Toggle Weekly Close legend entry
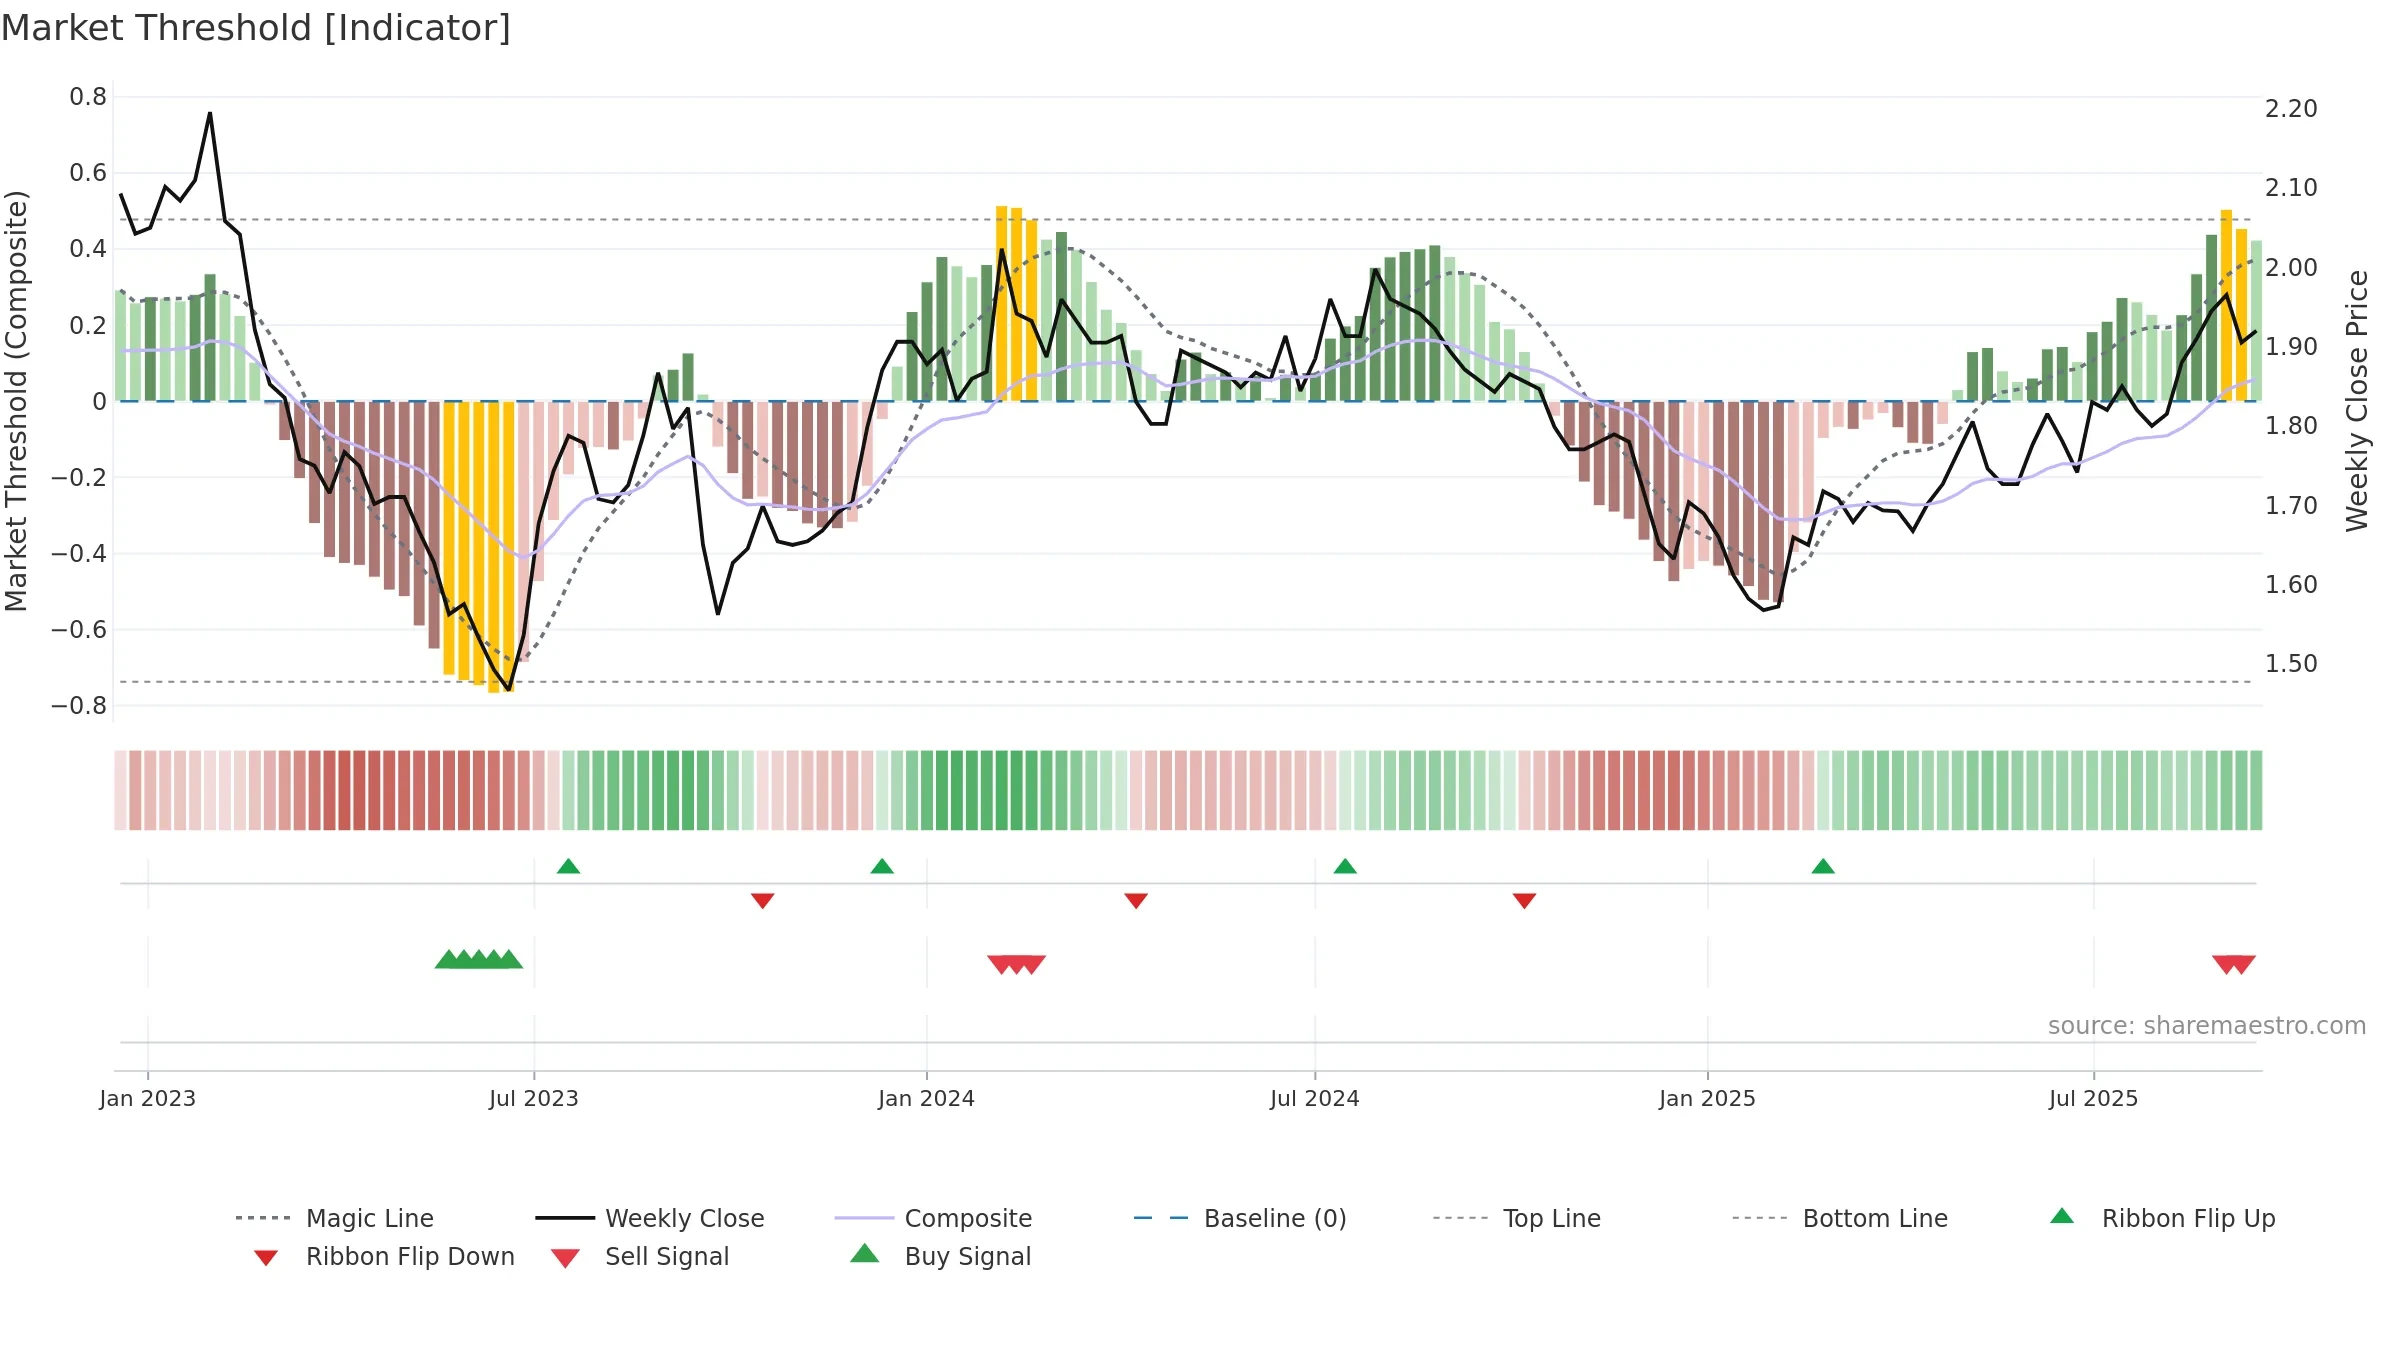 650,1218
